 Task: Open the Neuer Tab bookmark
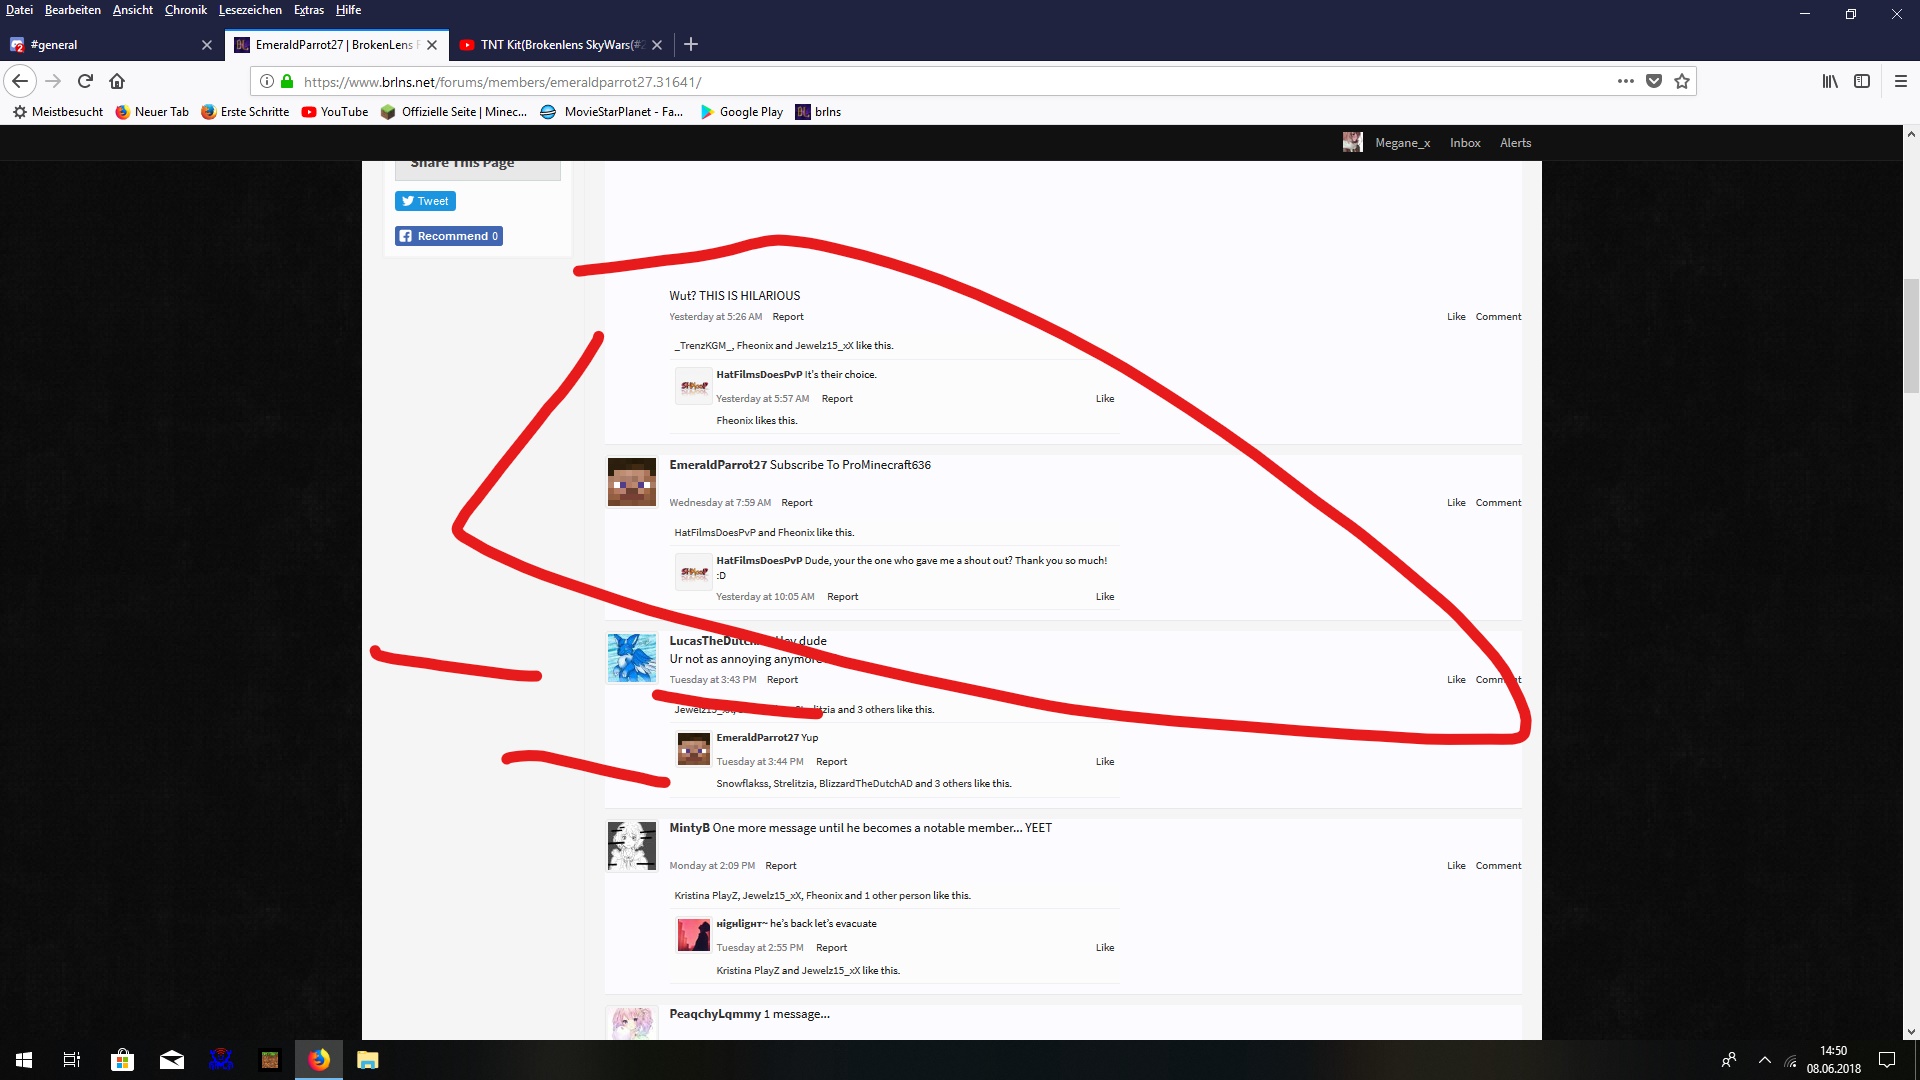152,112
